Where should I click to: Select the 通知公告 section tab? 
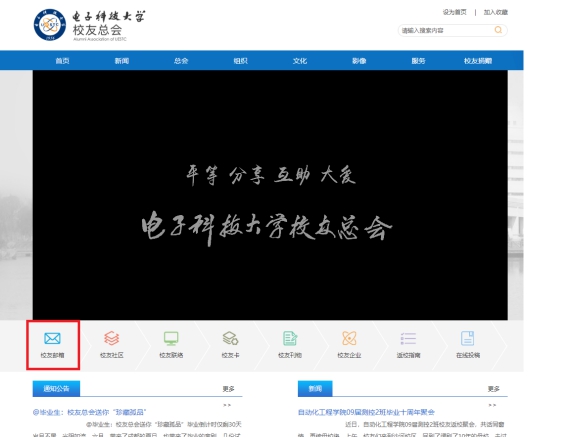pos(56,389)
